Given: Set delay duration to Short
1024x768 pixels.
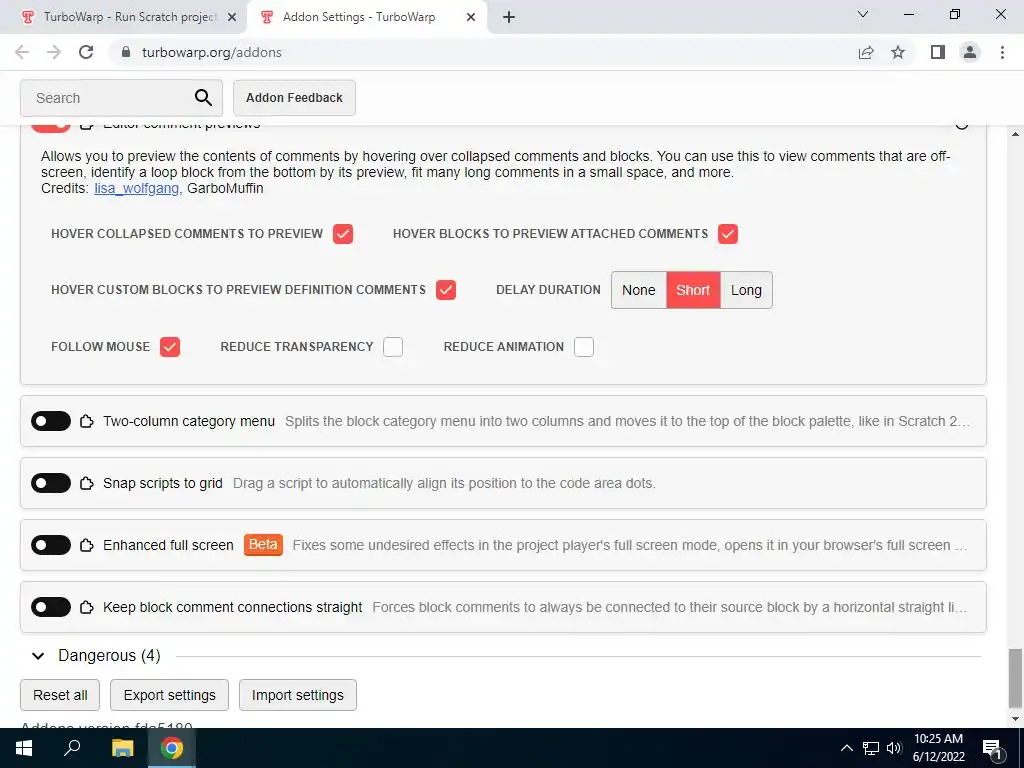Looking at the screenshot, I should [x=693, y=290].
